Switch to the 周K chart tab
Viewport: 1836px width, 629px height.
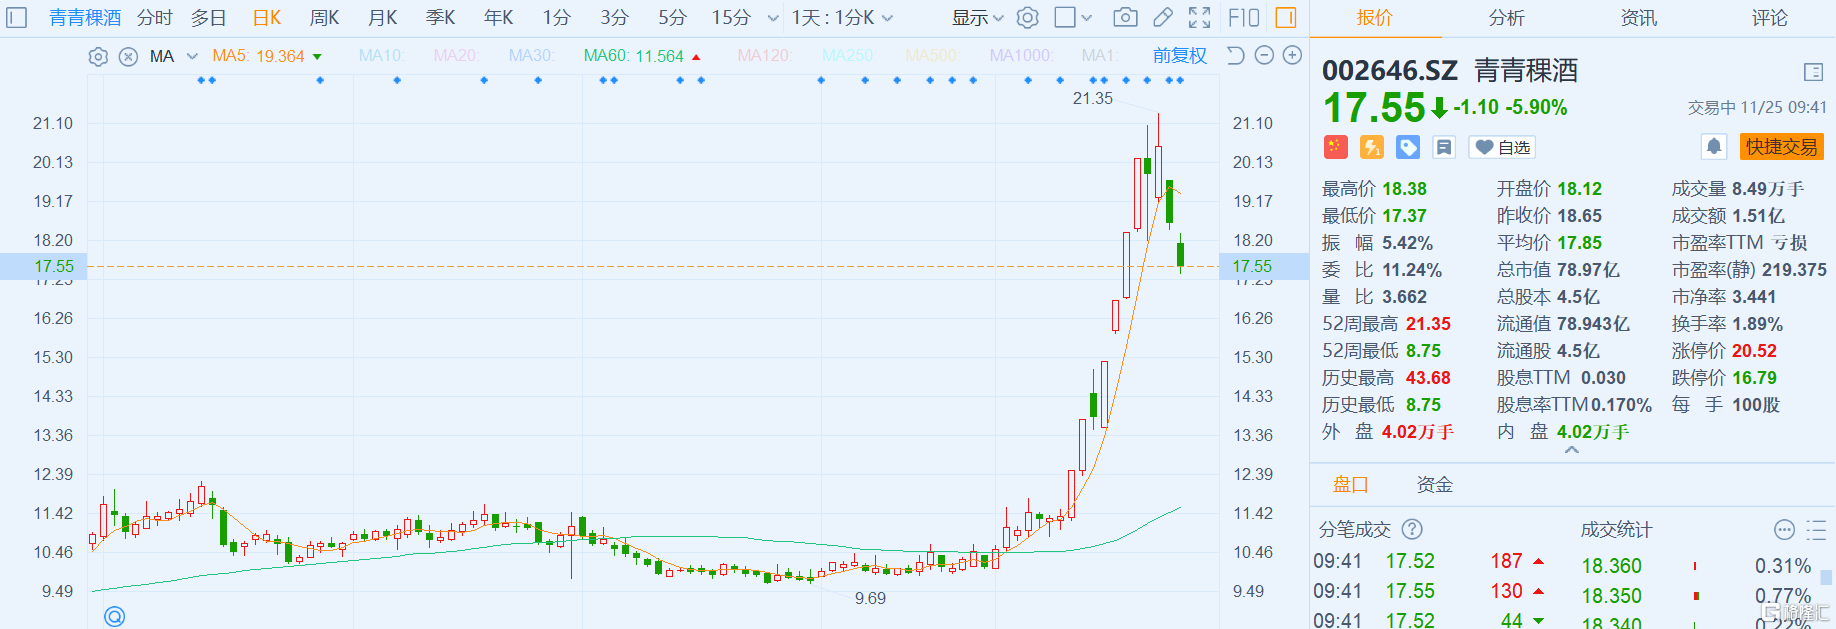coord(324,18)
